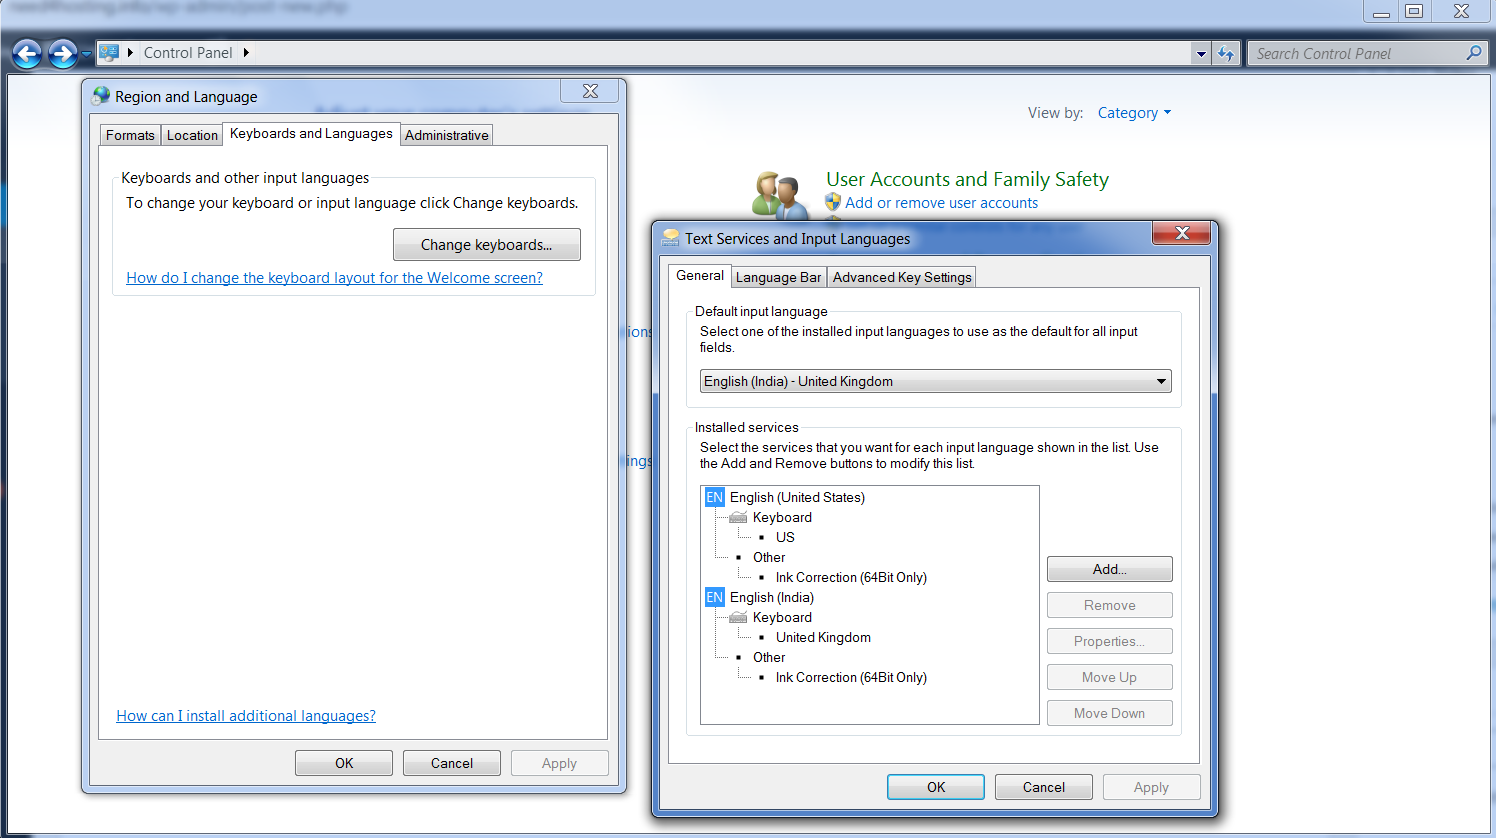Click the Forward navigation arrow
Screen dimensions: 1496x838
[x=62, y=53]
